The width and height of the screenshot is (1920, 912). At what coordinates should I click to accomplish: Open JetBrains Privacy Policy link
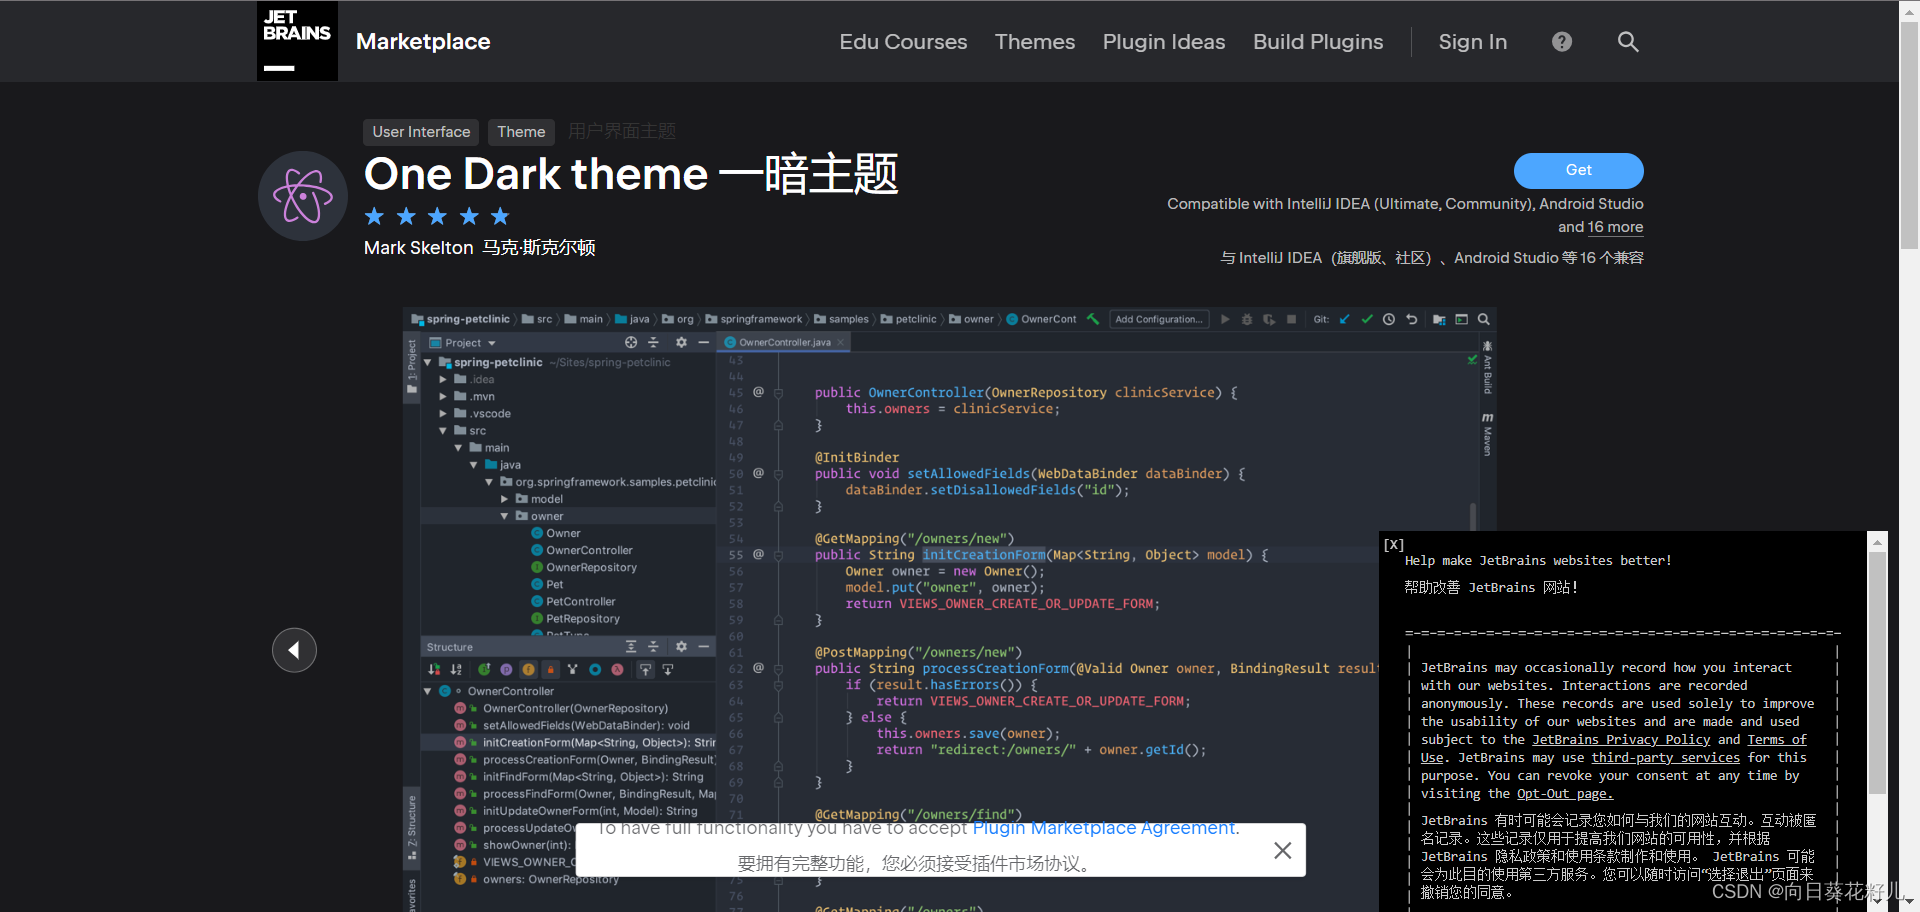click(x=1621, y=740)
